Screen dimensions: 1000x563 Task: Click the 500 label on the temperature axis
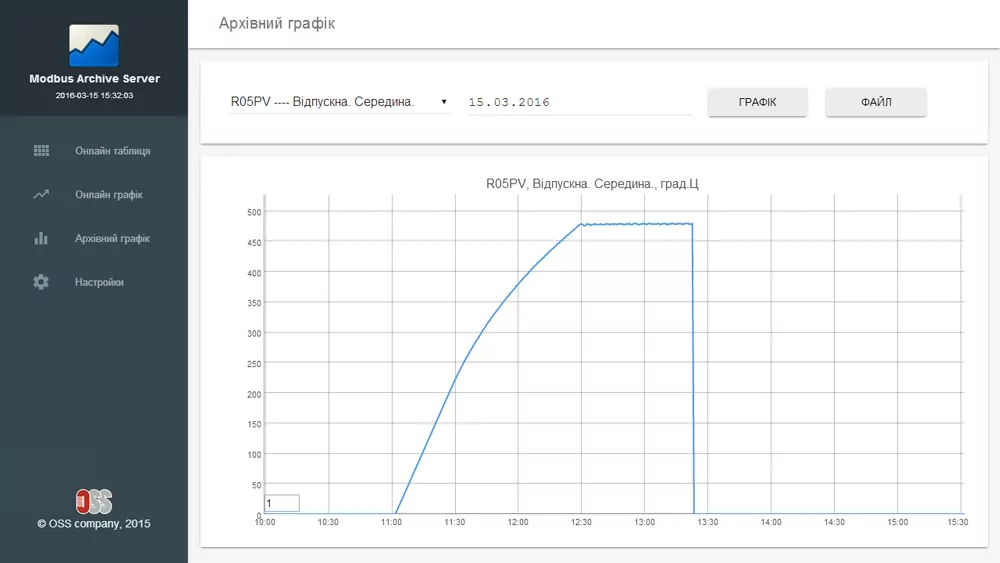[254, 212]
